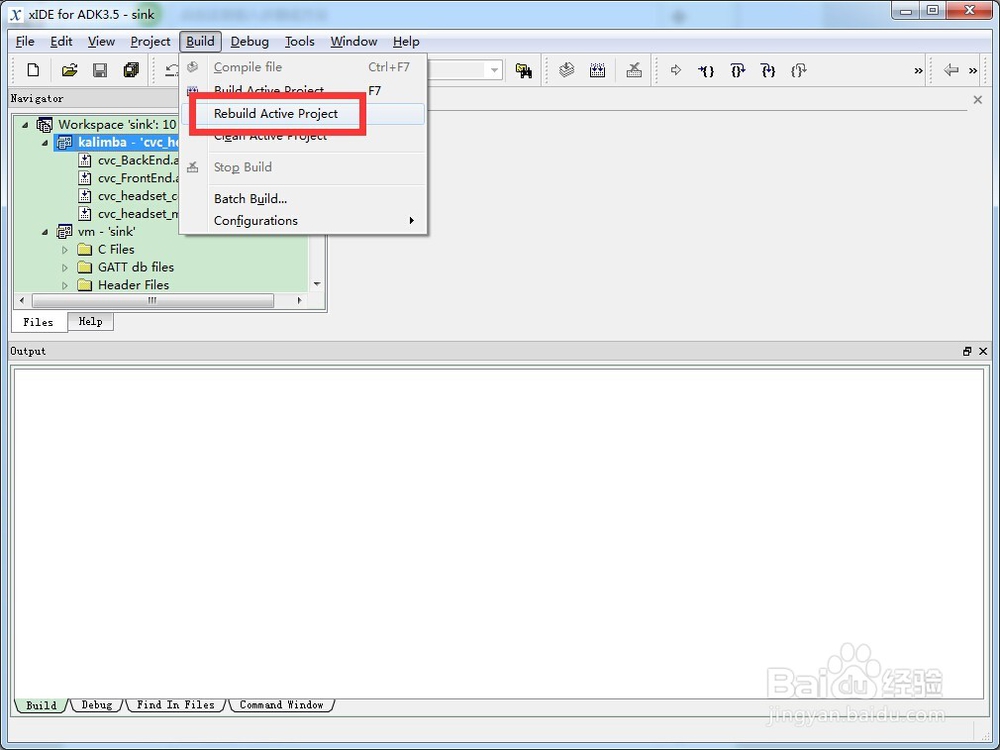Select Batch Build... menu entry
Image resolution: width=1000 pixels, height=750 pixels.
coord(303,199)
